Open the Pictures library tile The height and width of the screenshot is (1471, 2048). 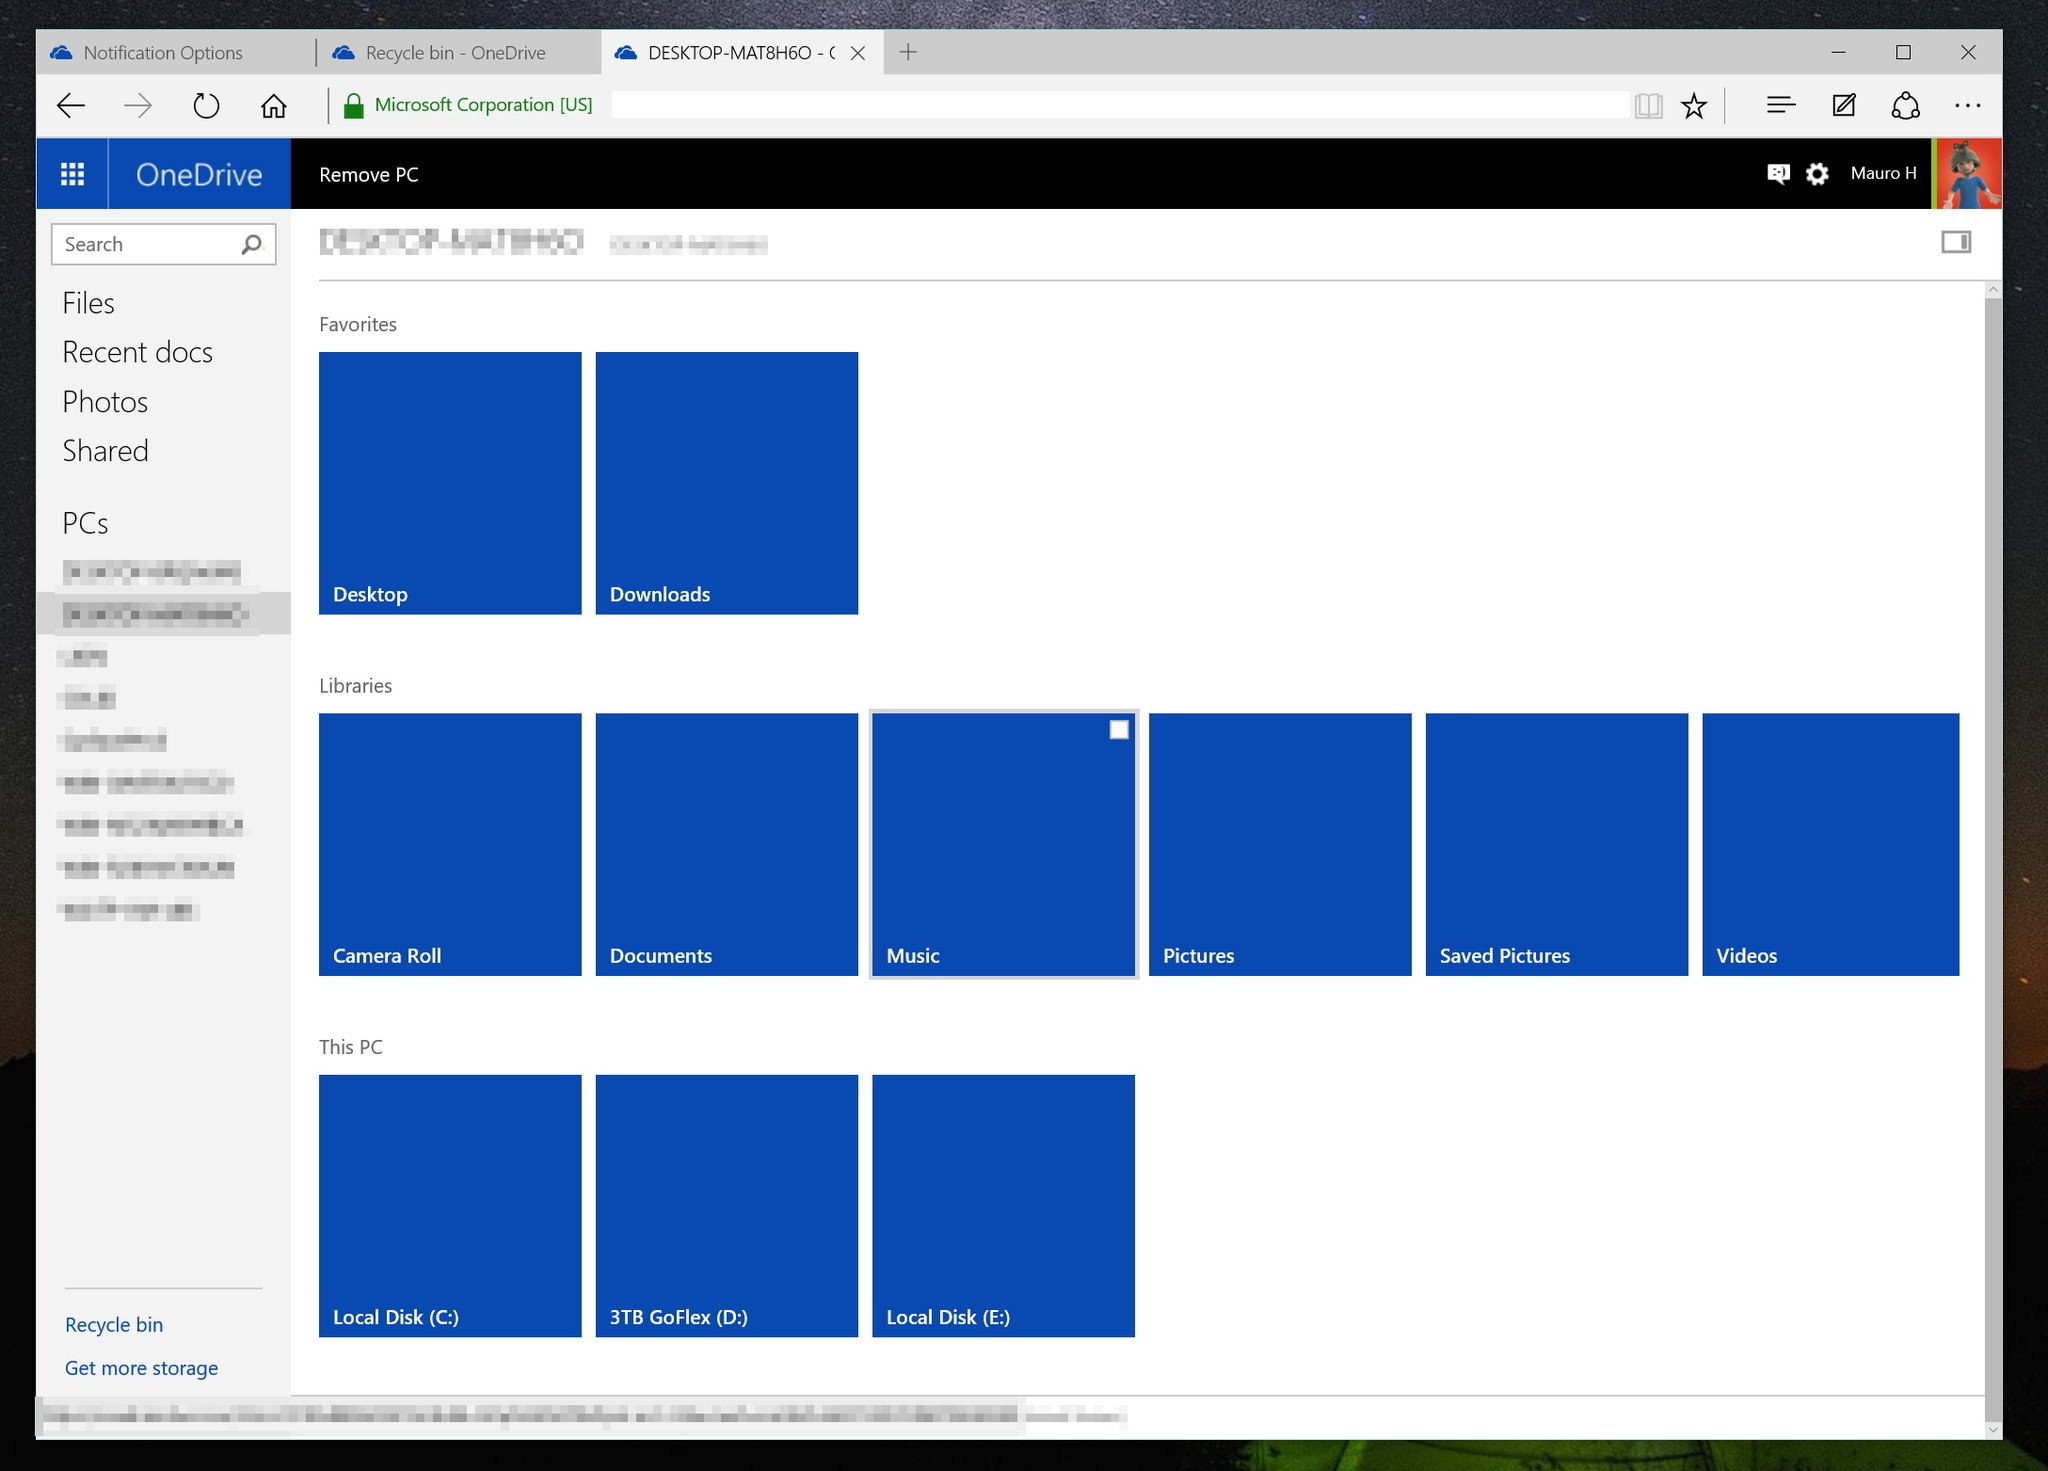tap(1280, 843)
